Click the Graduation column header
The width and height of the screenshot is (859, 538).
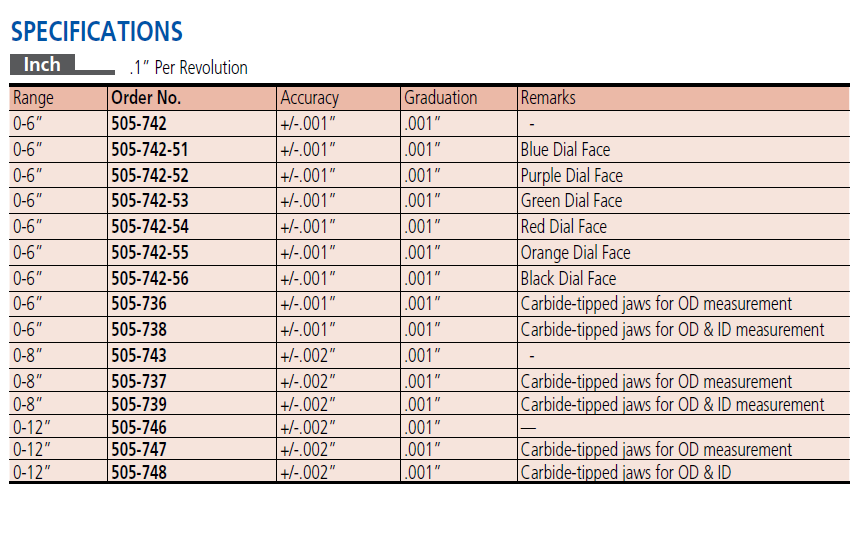pyautogui.click(x=440, y=98)
